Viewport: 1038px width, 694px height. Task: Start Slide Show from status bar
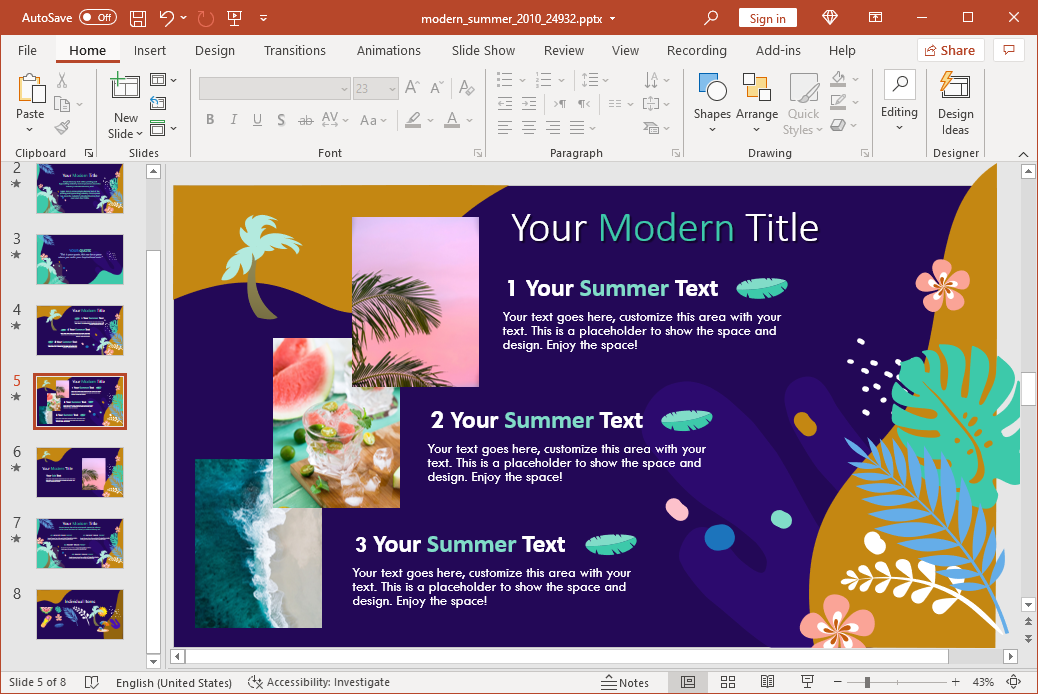807,682
